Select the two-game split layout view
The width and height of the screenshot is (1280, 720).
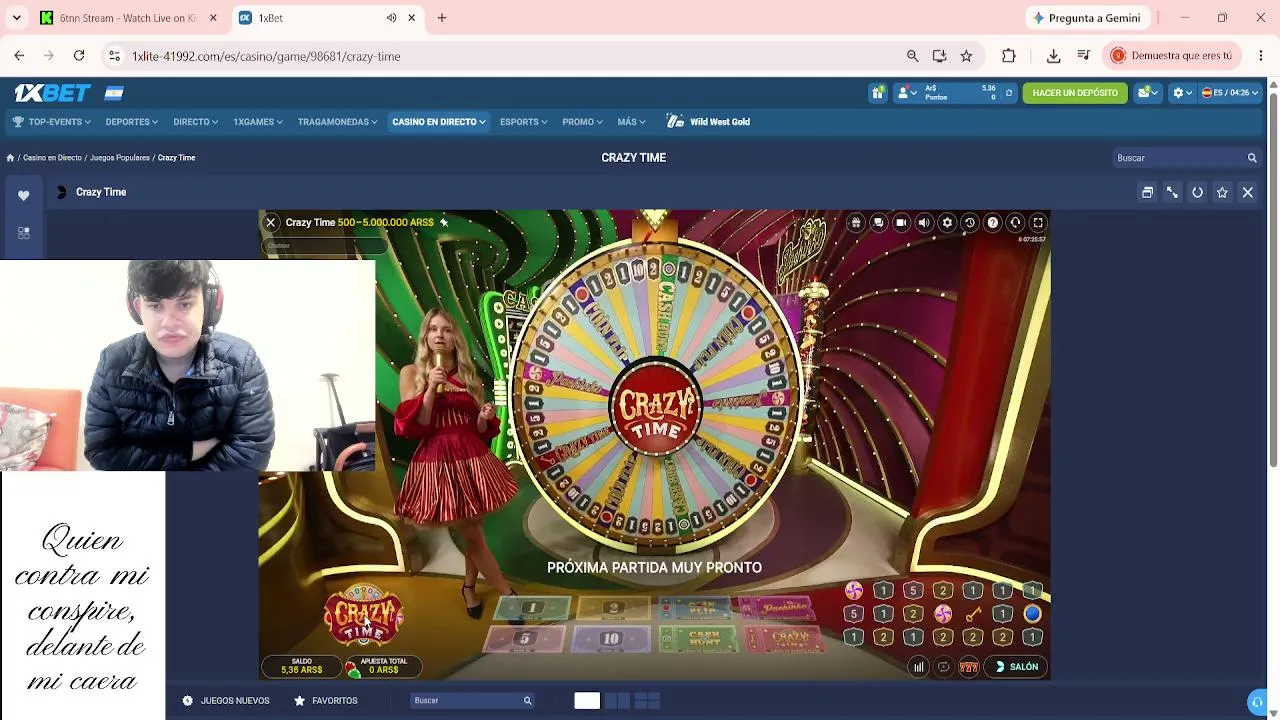tap(617, 701)
